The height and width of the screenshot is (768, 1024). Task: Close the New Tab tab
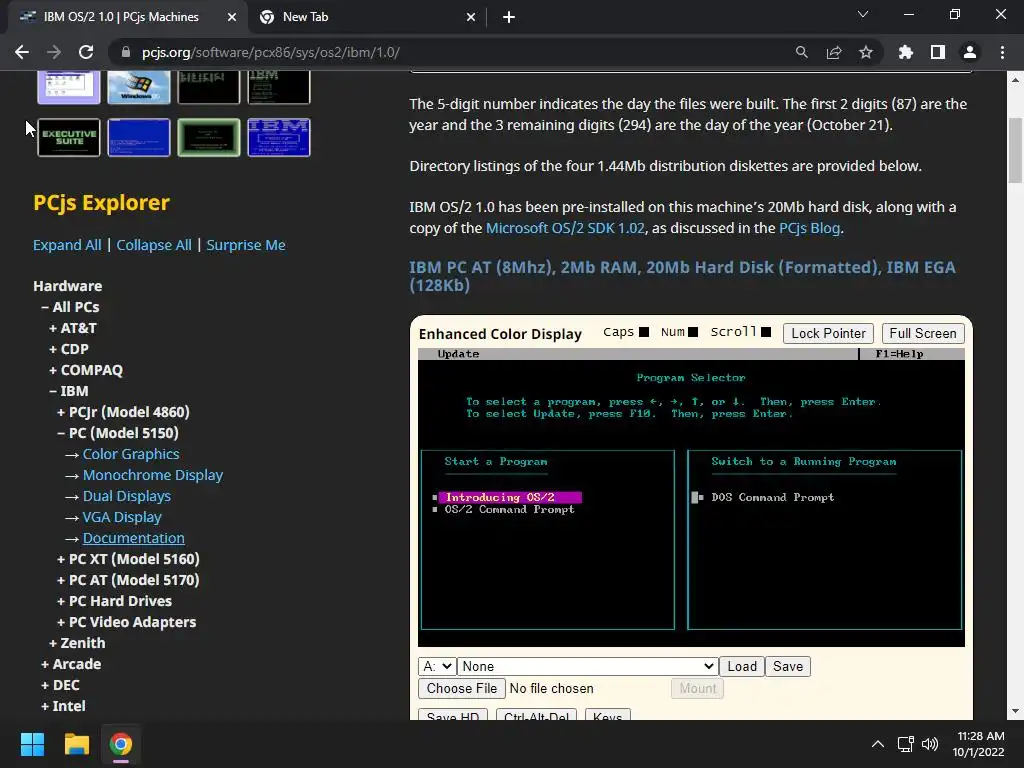(x=471, y=18)
